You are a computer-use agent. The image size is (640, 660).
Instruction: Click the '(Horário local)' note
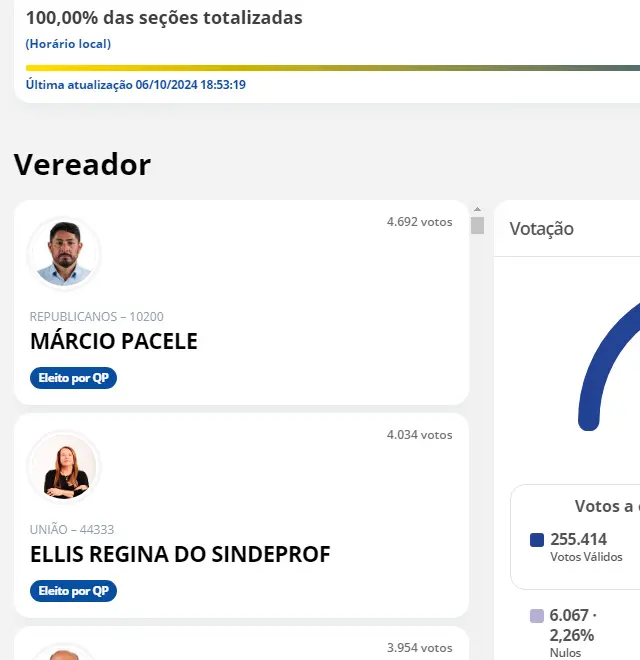[68, 44]
